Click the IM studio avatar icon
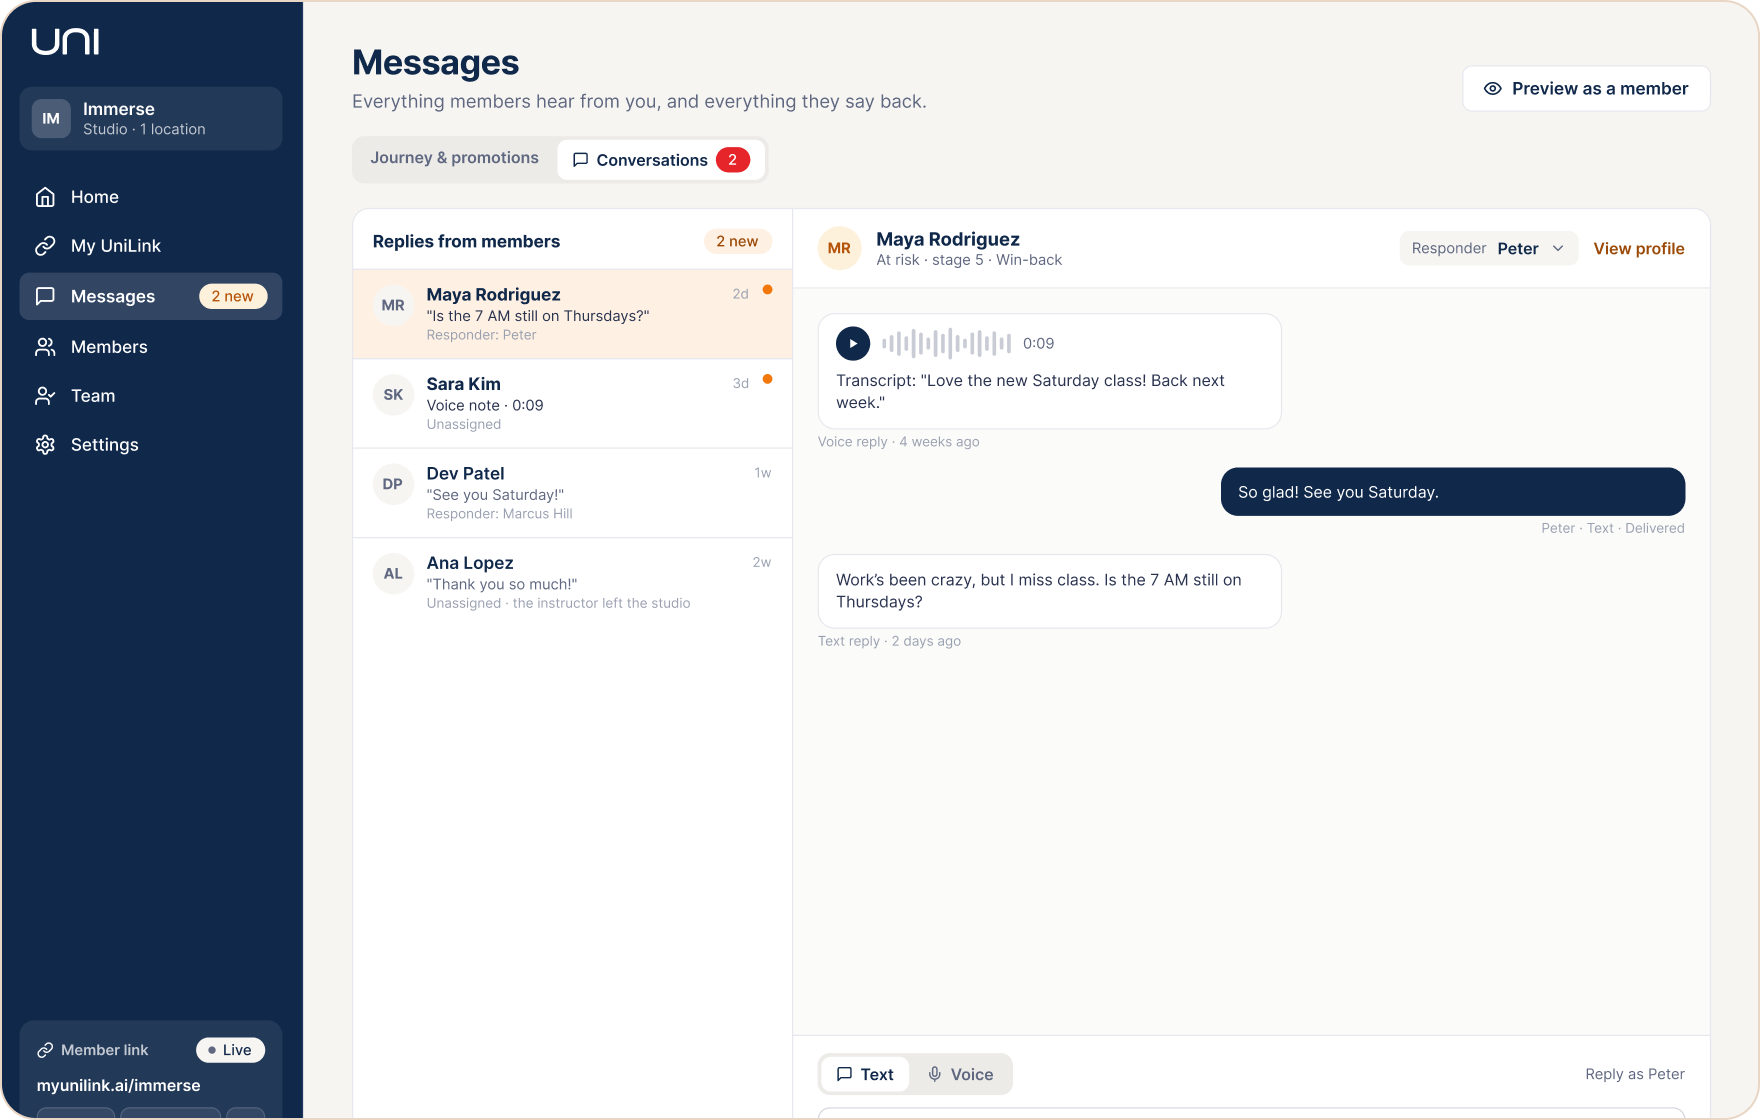The height and width of the screenshot is (1120, 1760). pos(51,119)
